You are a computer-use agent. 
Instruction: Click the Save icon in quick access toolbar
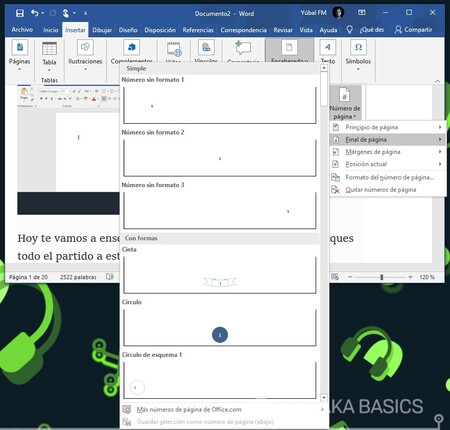coord(20,13)
